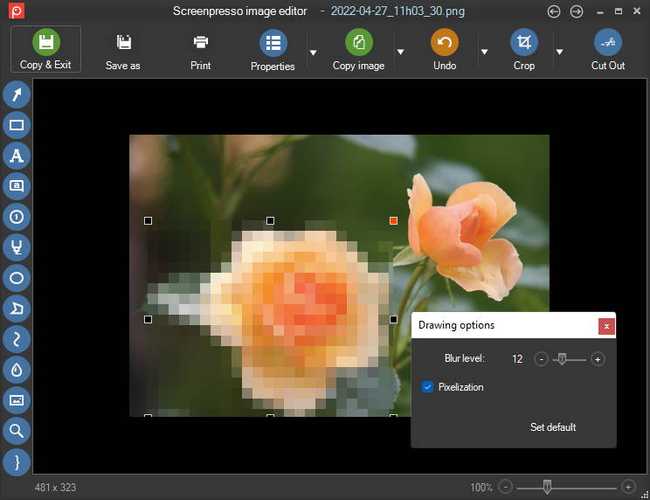Click Save as in toolbar
This screenshot has height=500, width=650.
(123, 50)
